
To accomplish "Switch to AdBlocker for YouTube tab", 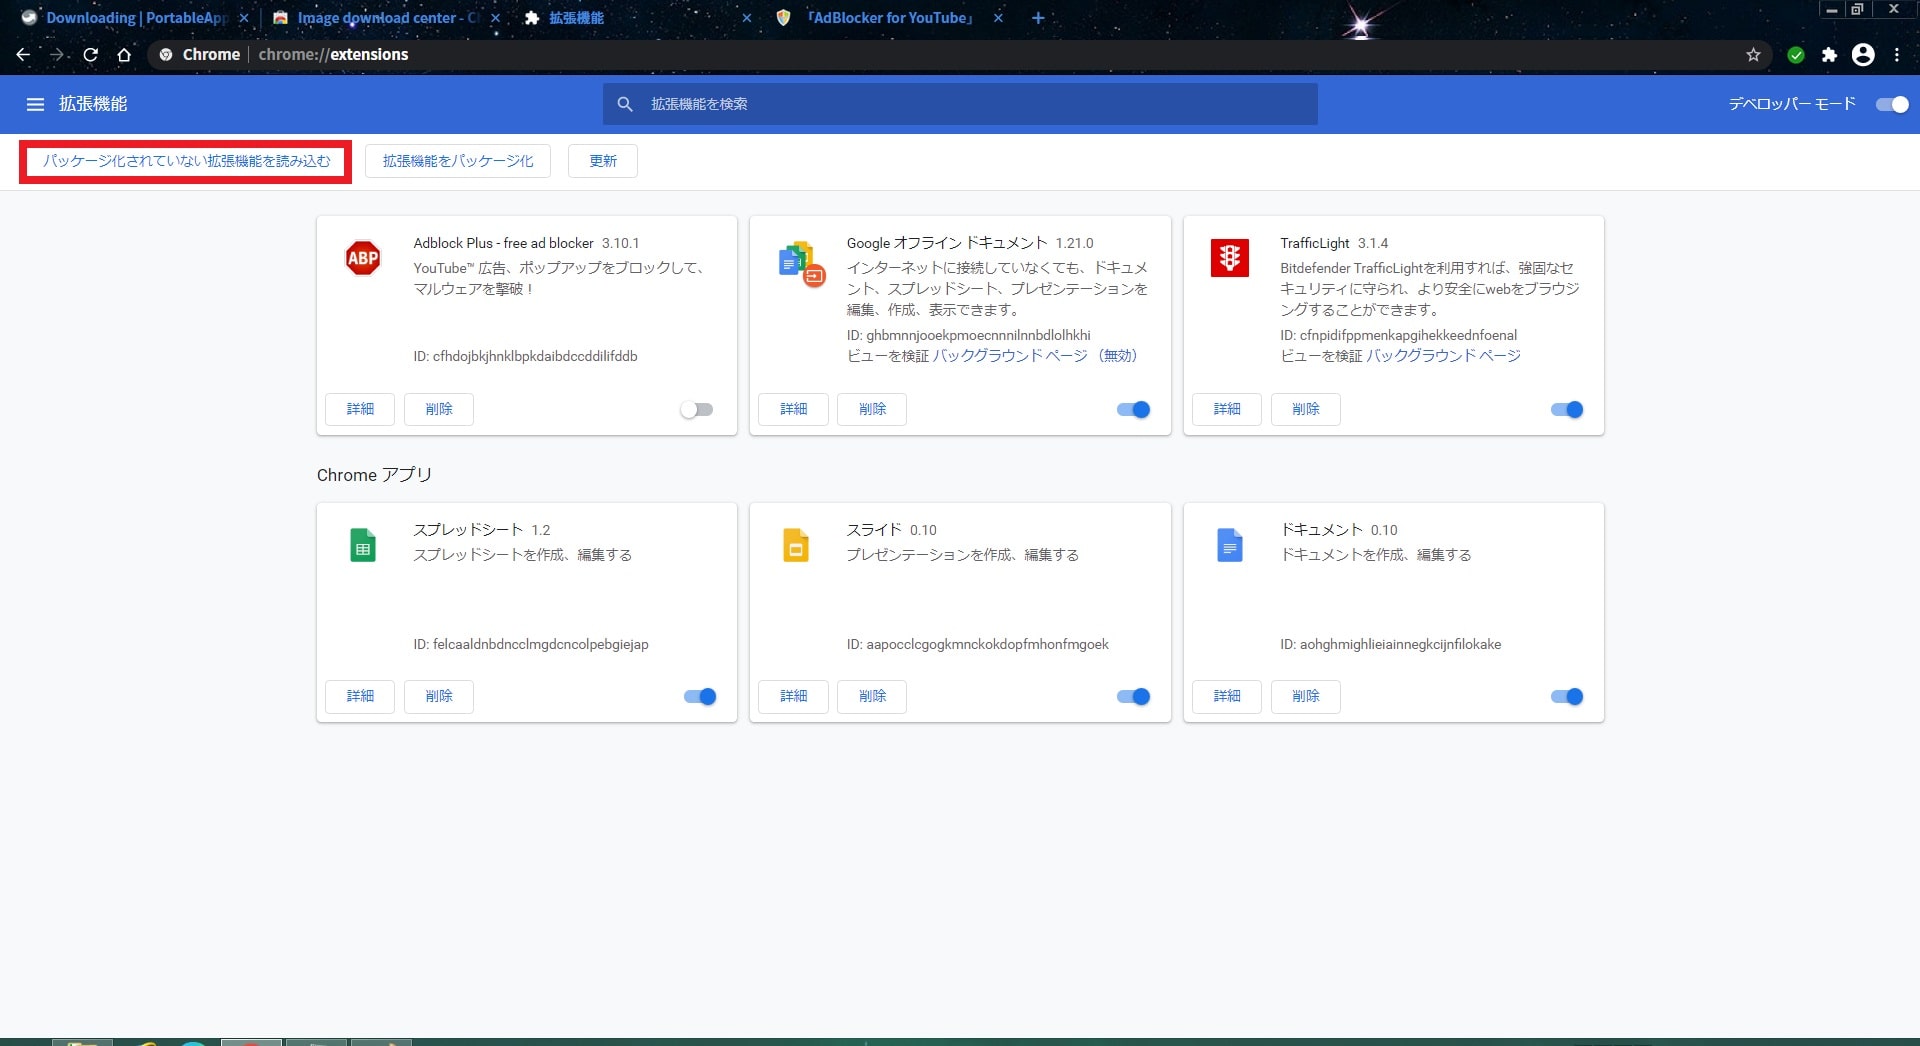I will [x=890, y=18].
